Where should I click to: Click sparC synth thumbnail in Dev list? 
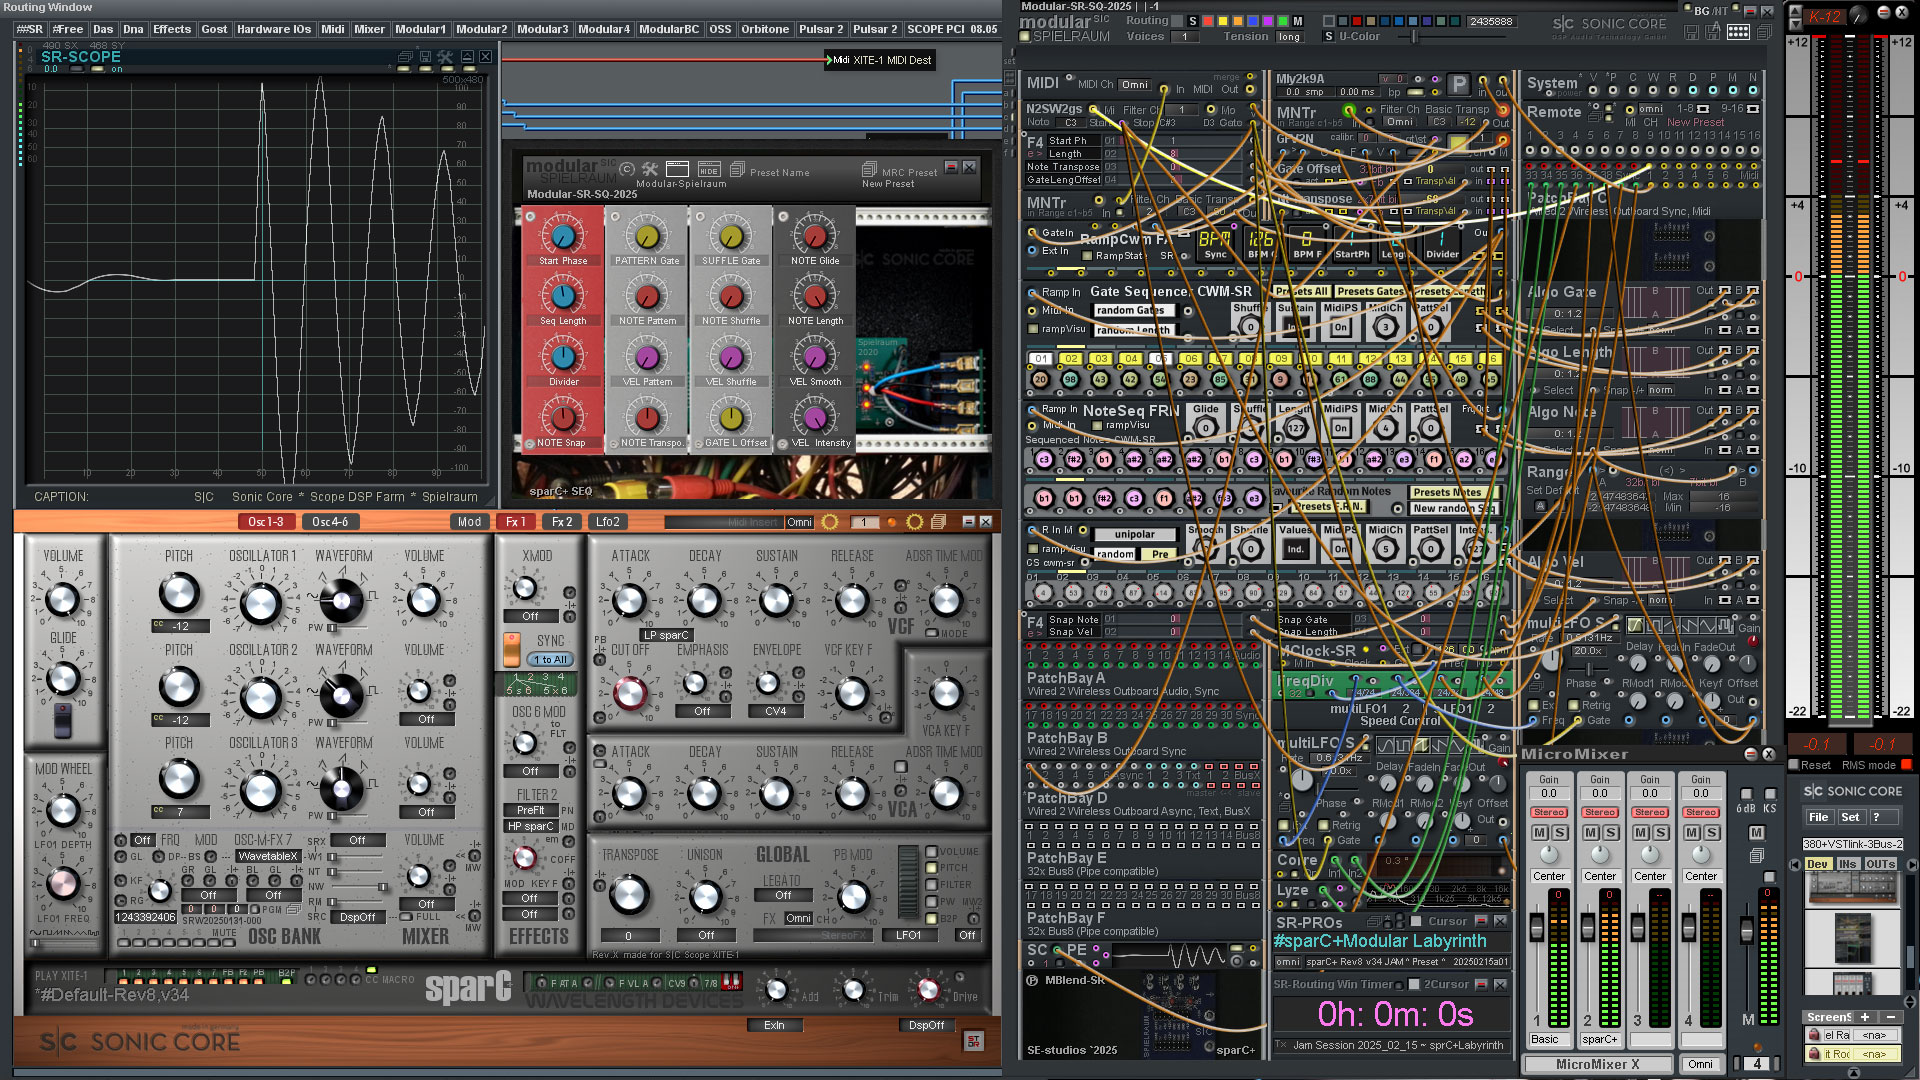click(1854, 886)
